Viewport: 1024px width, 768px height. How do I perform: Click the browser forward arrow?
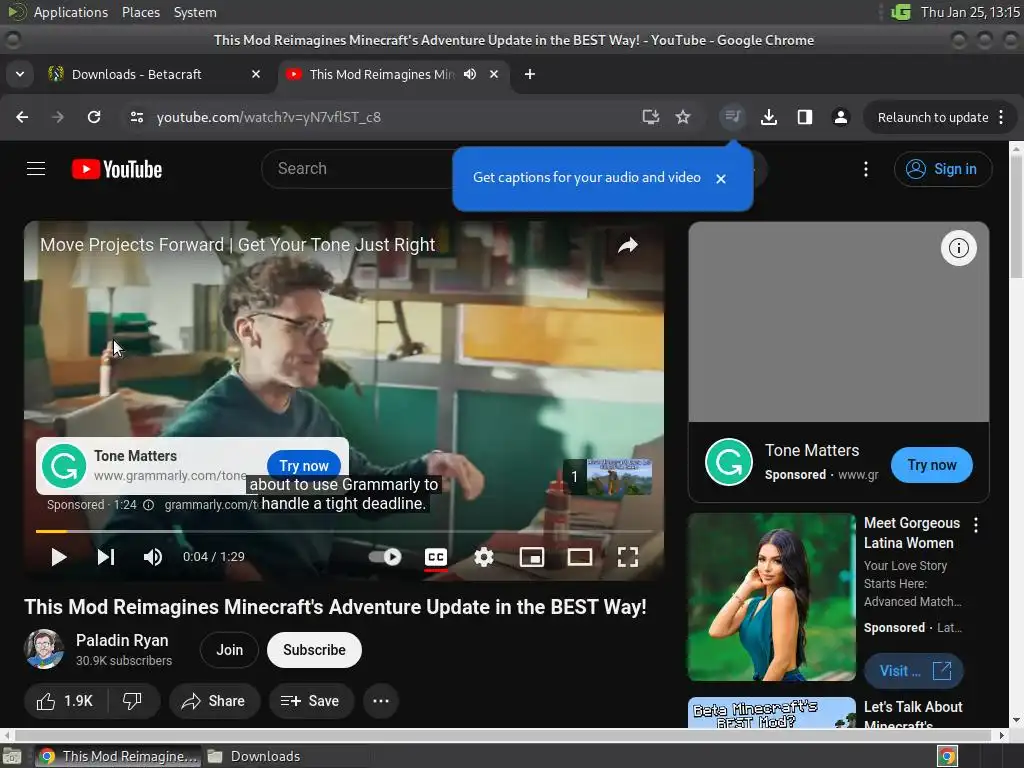(58, 117)
